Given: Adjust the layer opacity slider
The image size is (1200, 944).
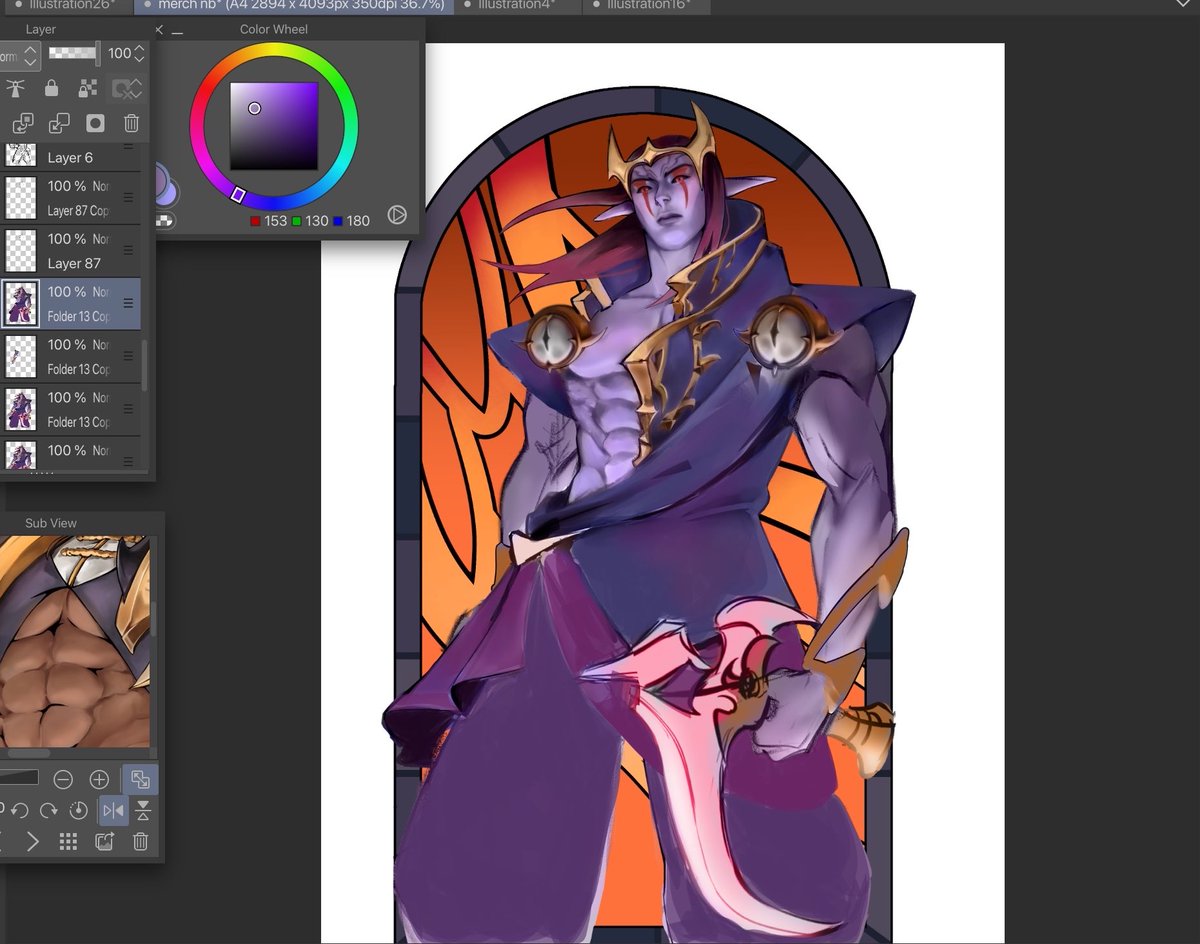Looking at the screenshot, I should pyautogui.click(x=75, y=53).
